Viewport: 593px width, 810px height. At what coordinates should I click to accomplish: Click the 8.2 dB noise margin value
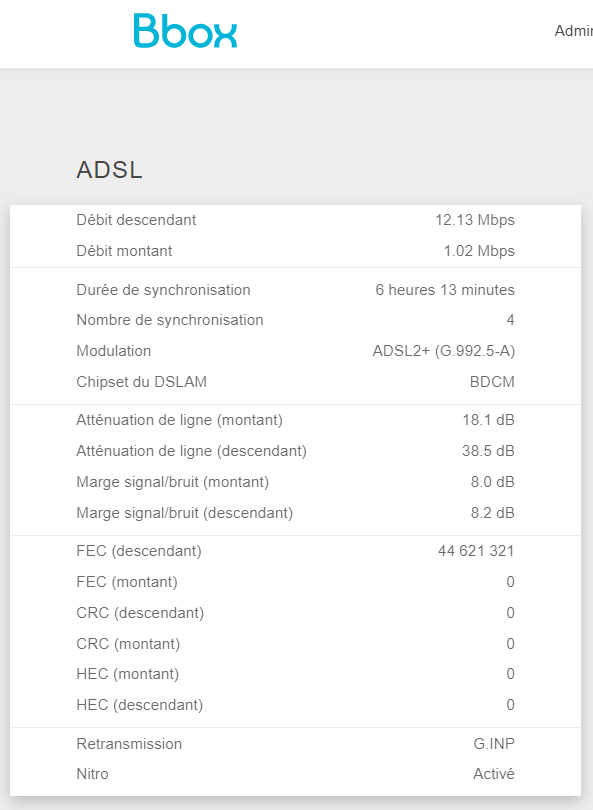tap(492, 513)
